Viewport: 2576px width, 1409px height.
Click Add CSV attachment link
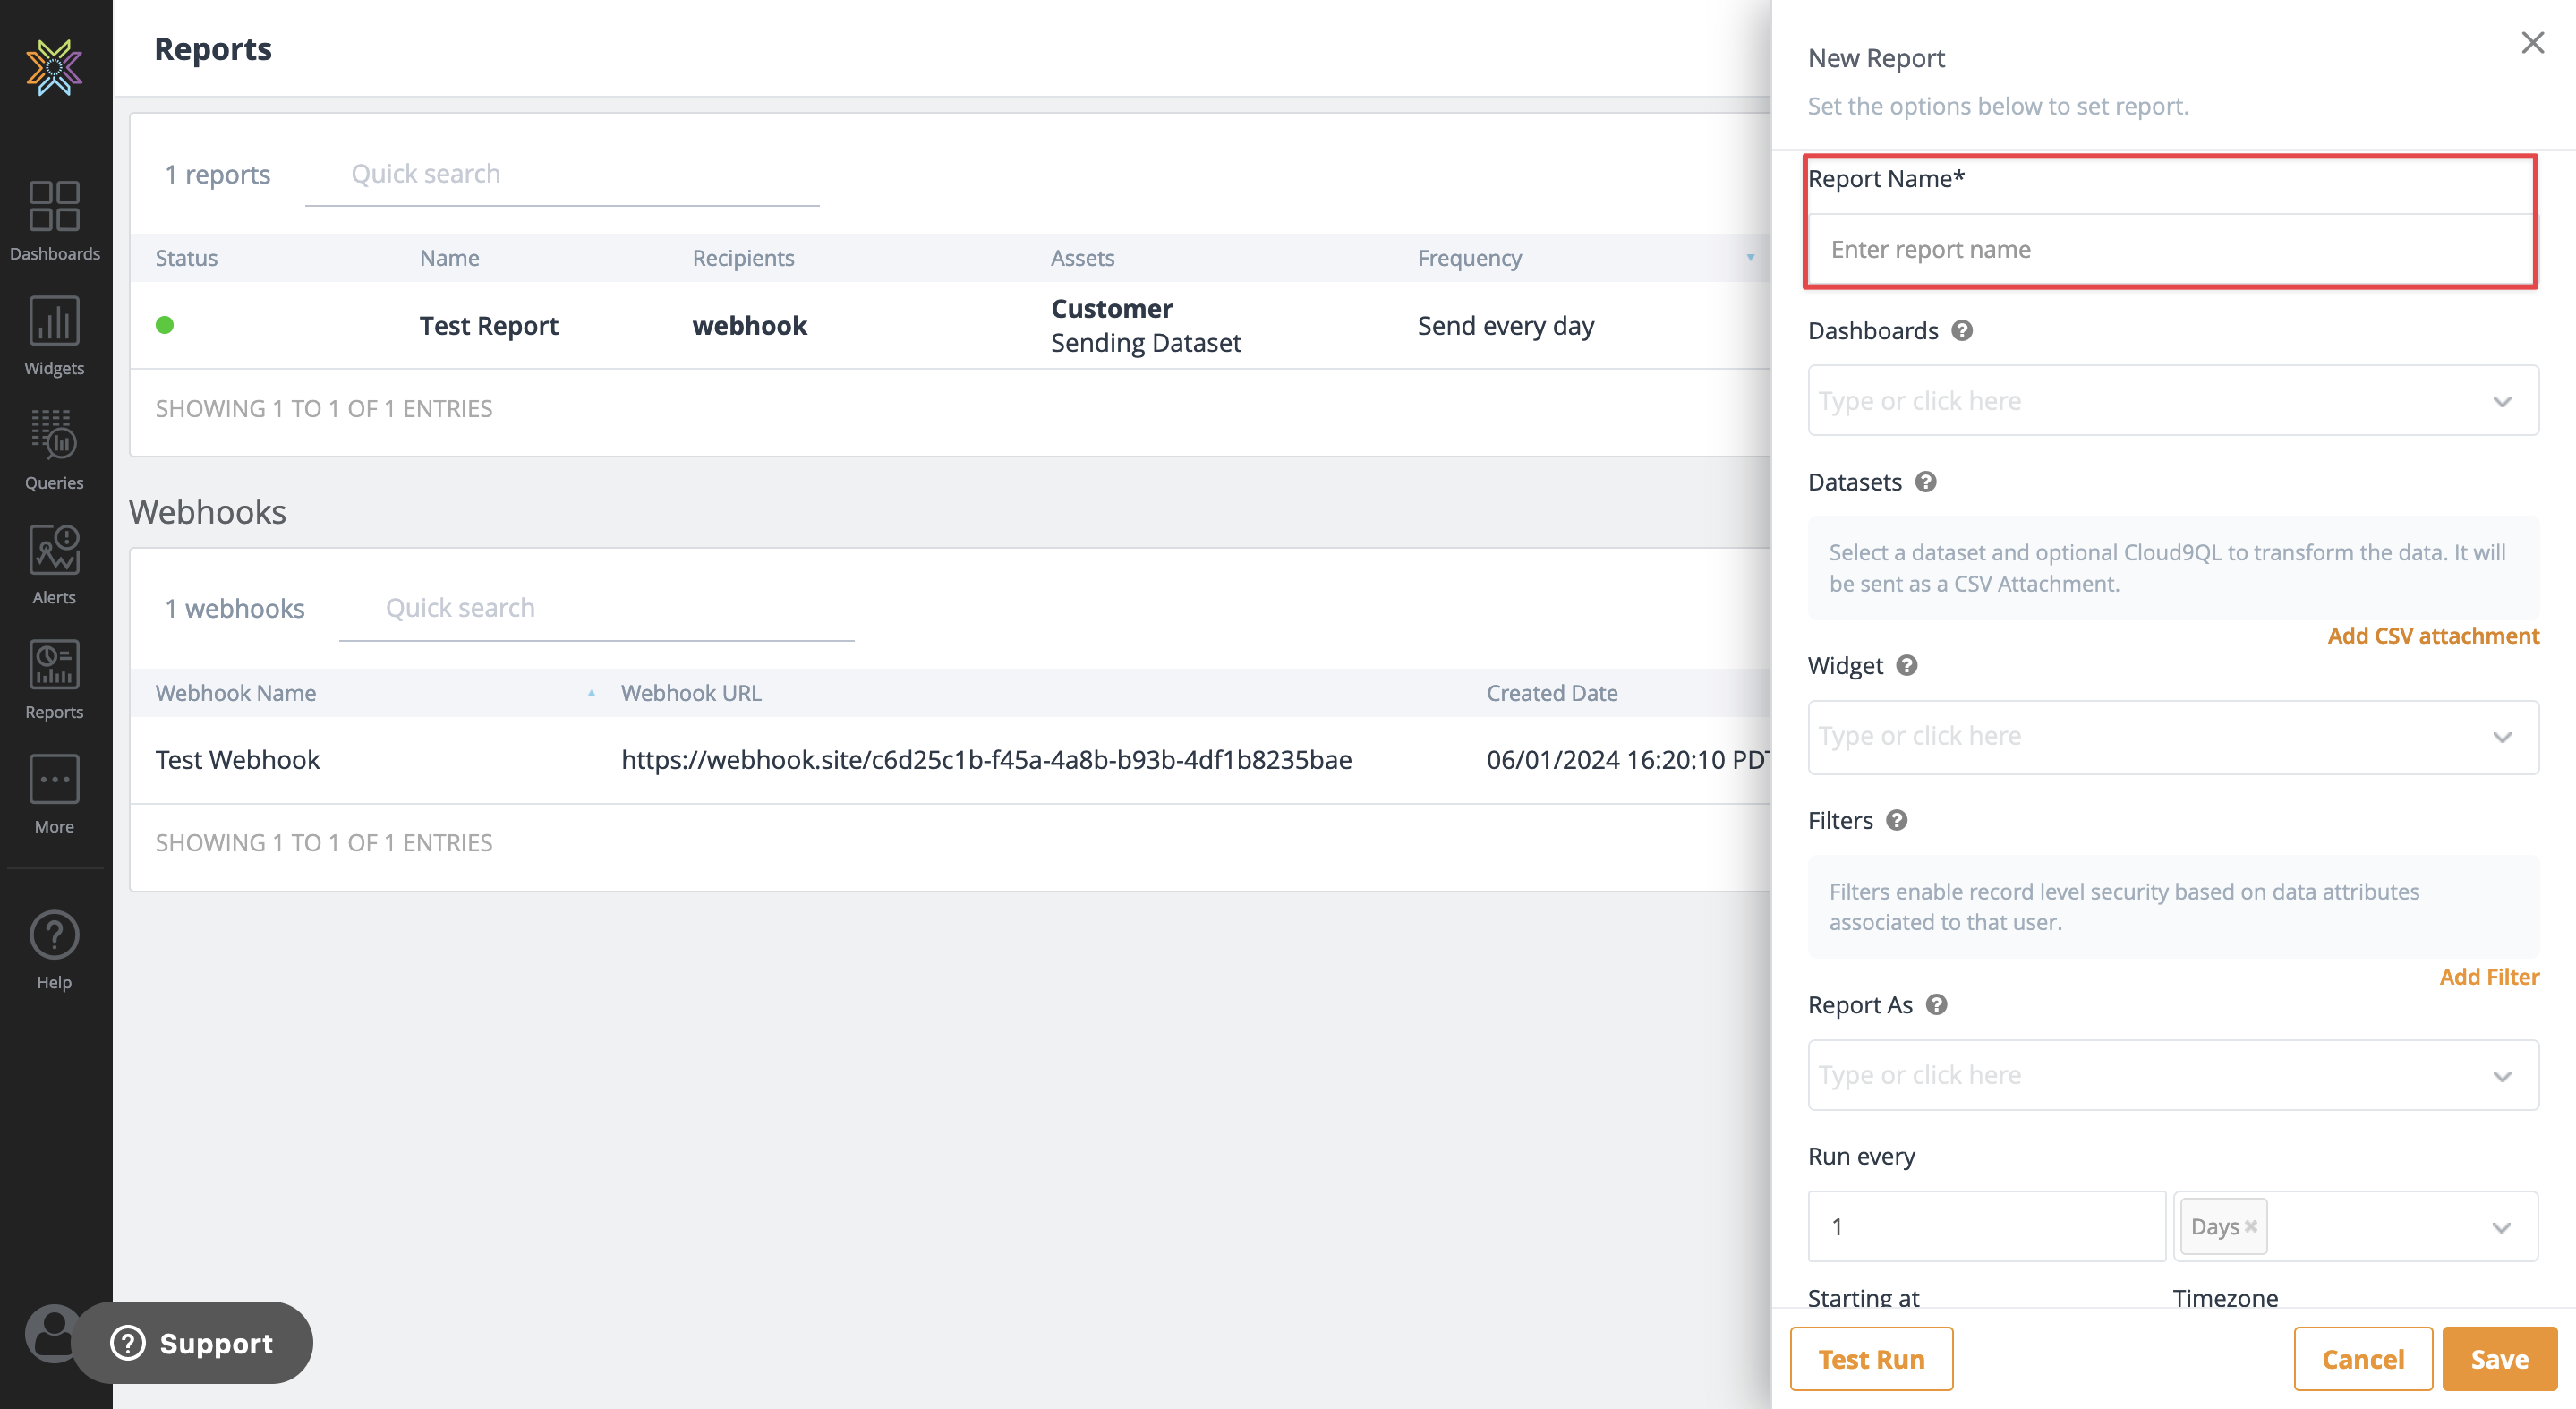[x=2433, y=636]
